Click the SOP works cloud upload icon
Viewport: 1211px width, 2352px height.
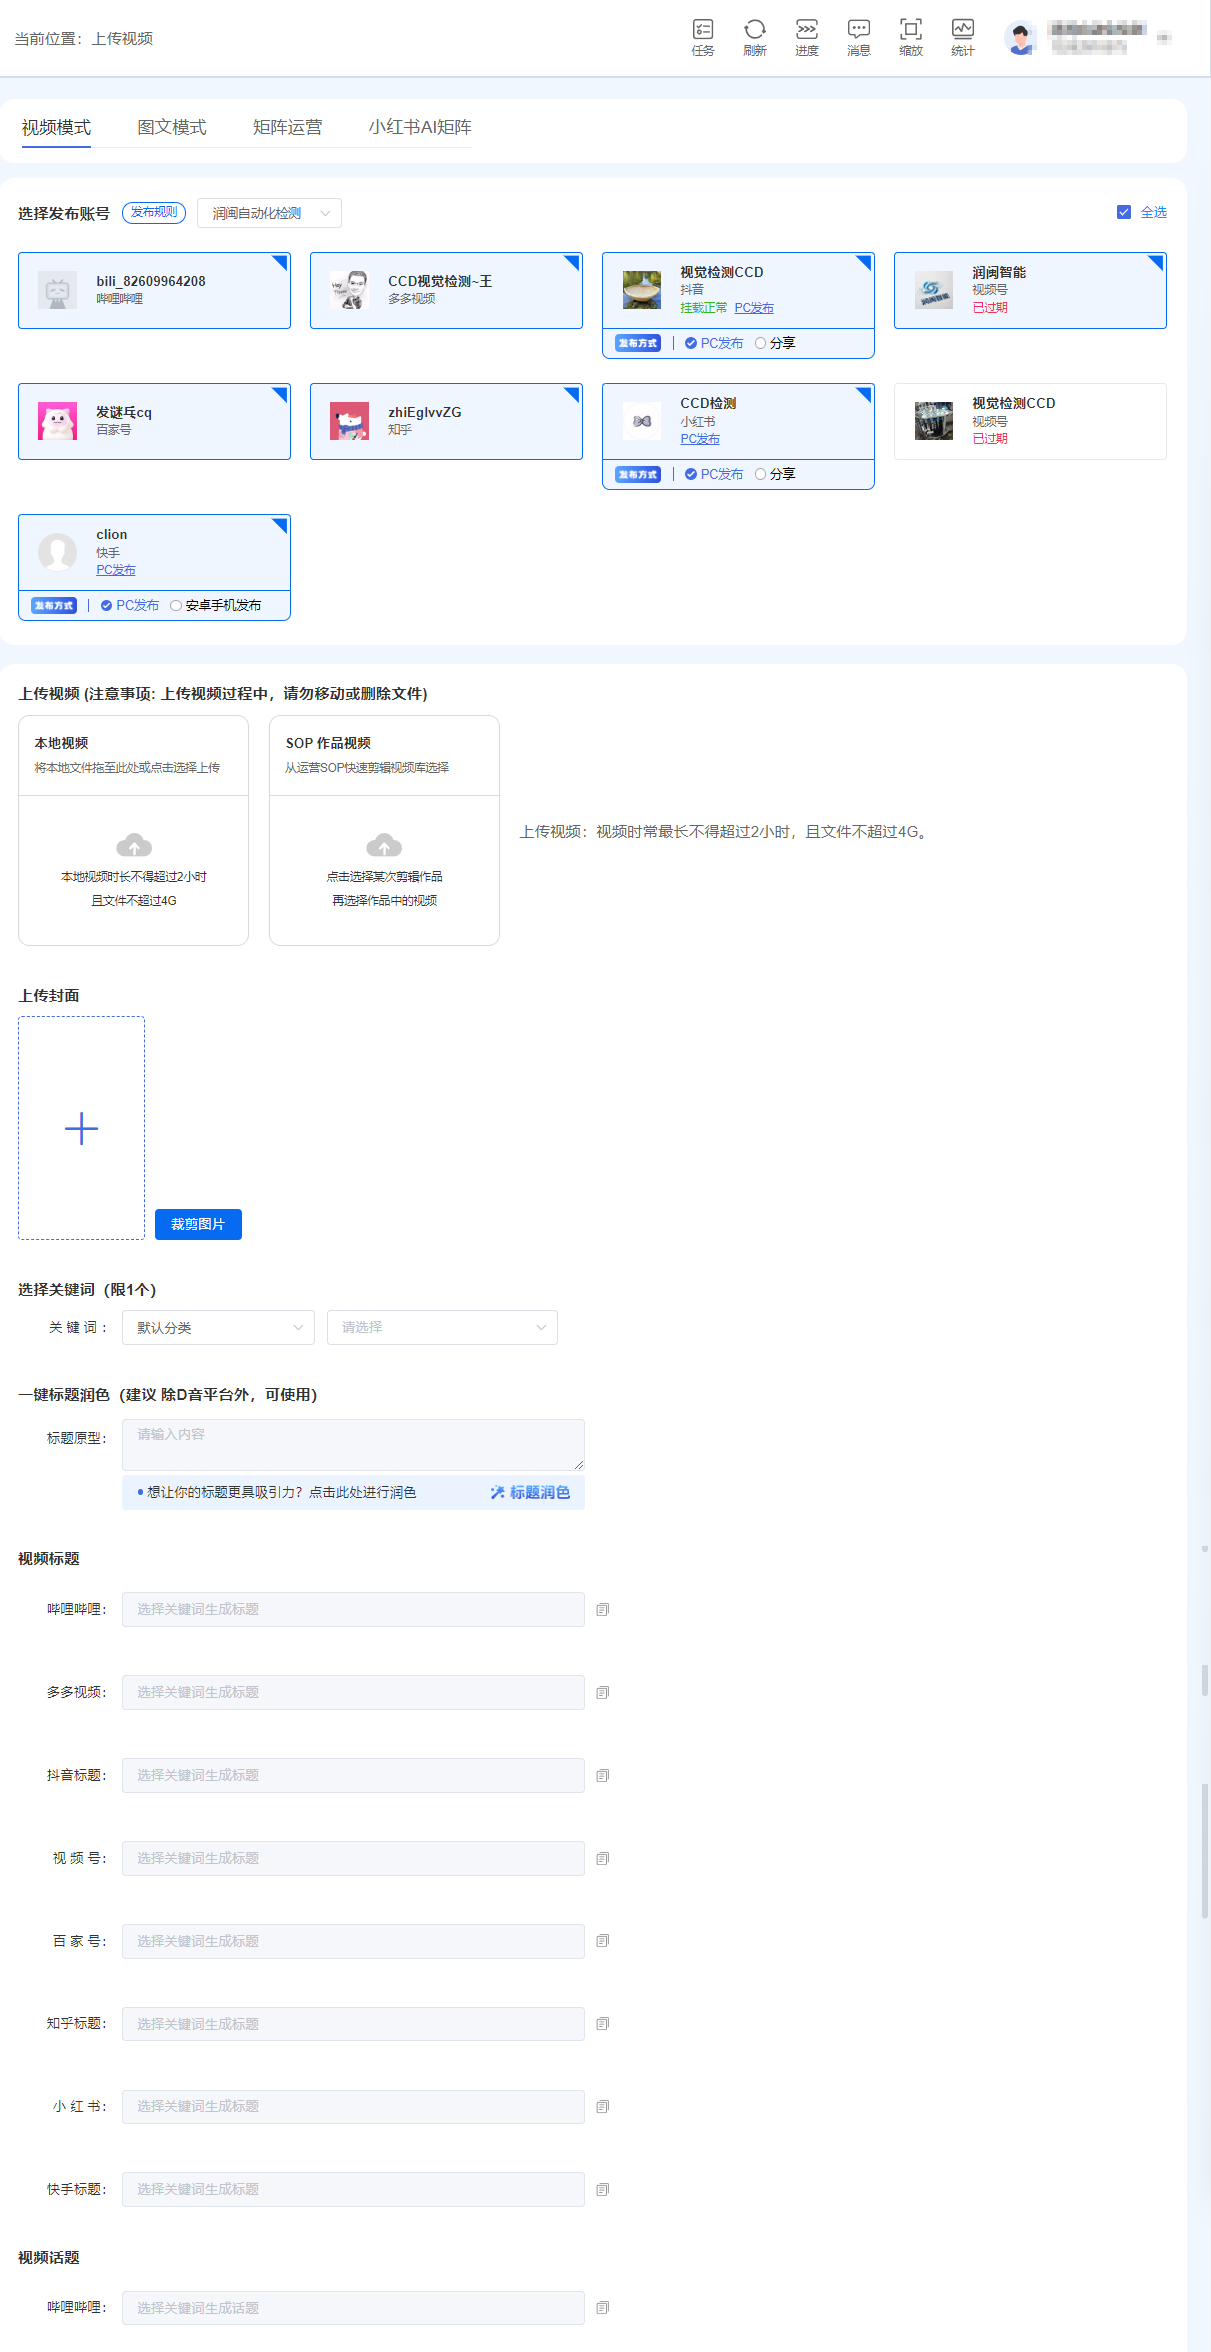pyautogui.click(x=384, y=845)
